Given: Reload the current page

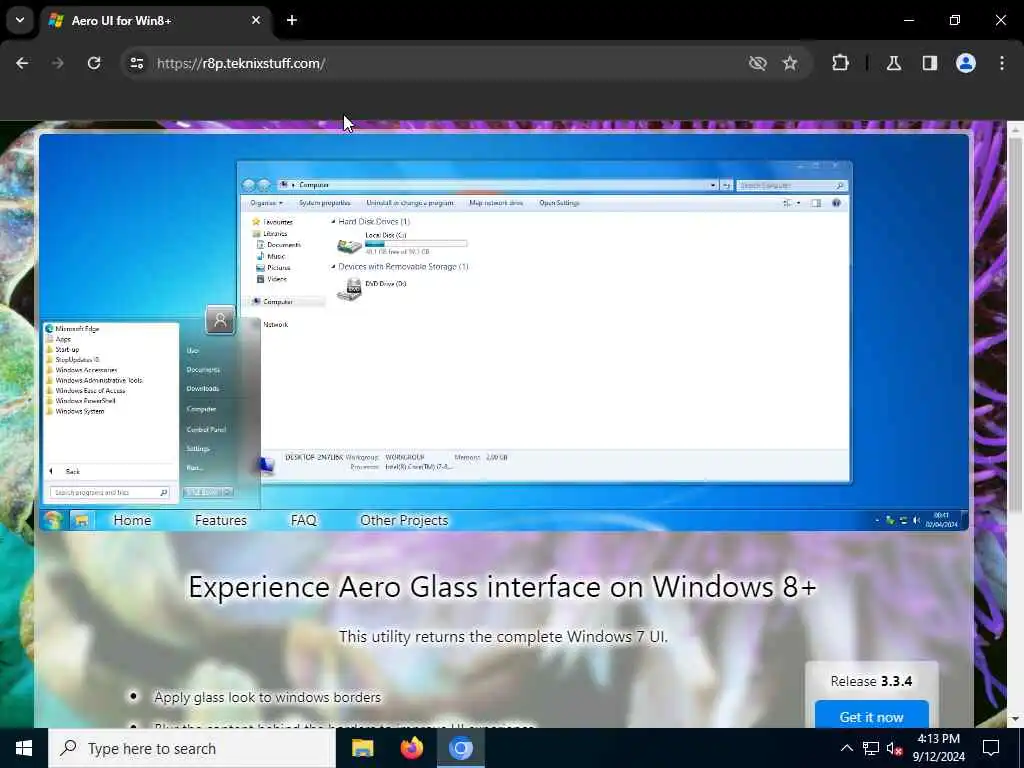Looking at the screenshot, I should (x=94, y=63).
